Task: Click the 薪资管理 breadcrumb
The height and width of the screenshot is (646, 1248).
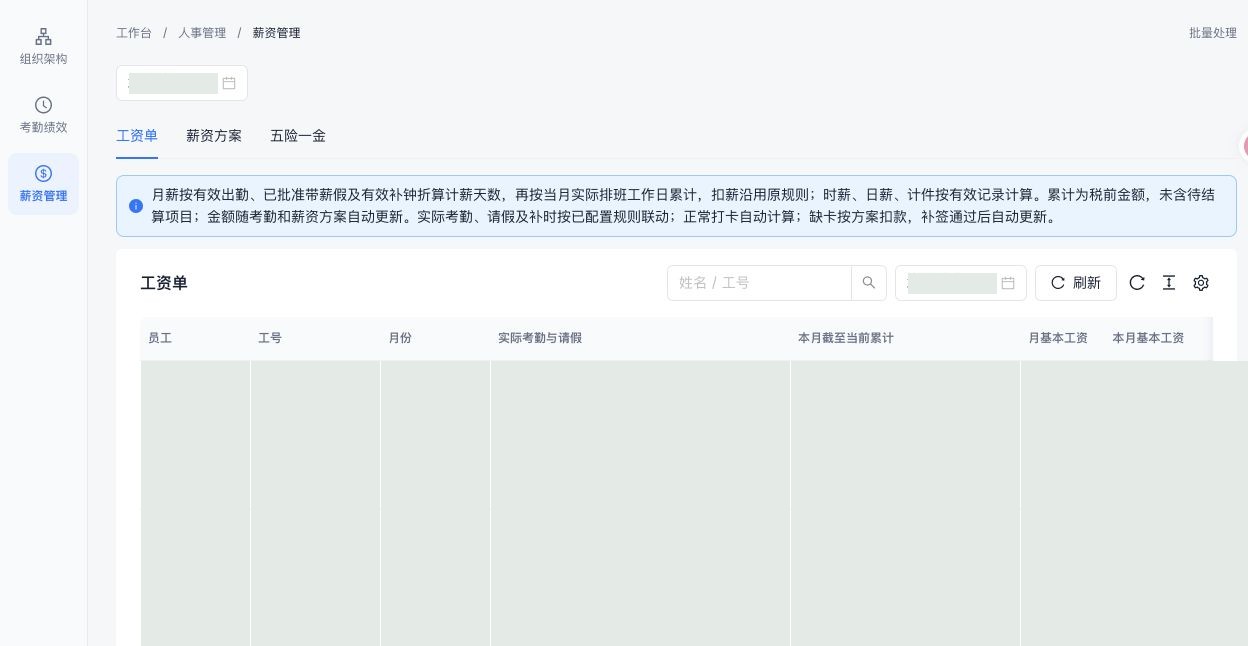Action: click(277, 33)
